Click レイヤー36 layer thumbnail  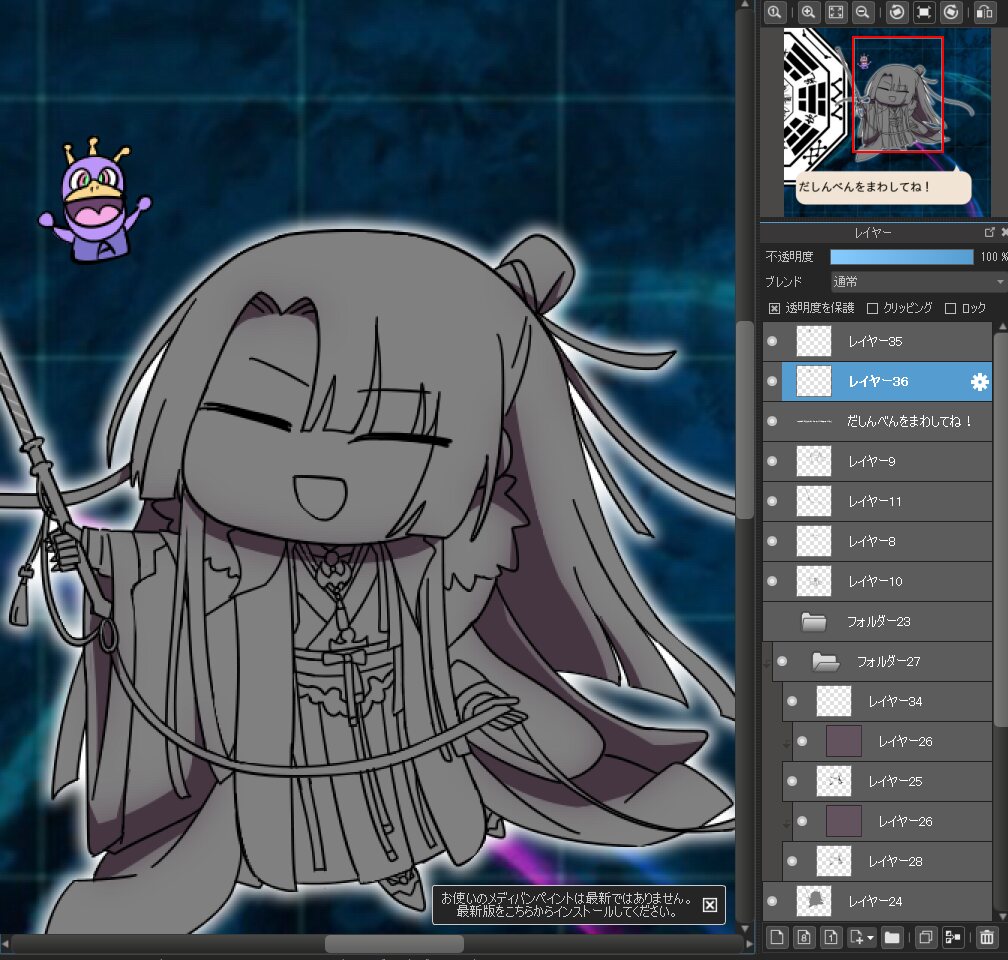[x=814, y=381]
